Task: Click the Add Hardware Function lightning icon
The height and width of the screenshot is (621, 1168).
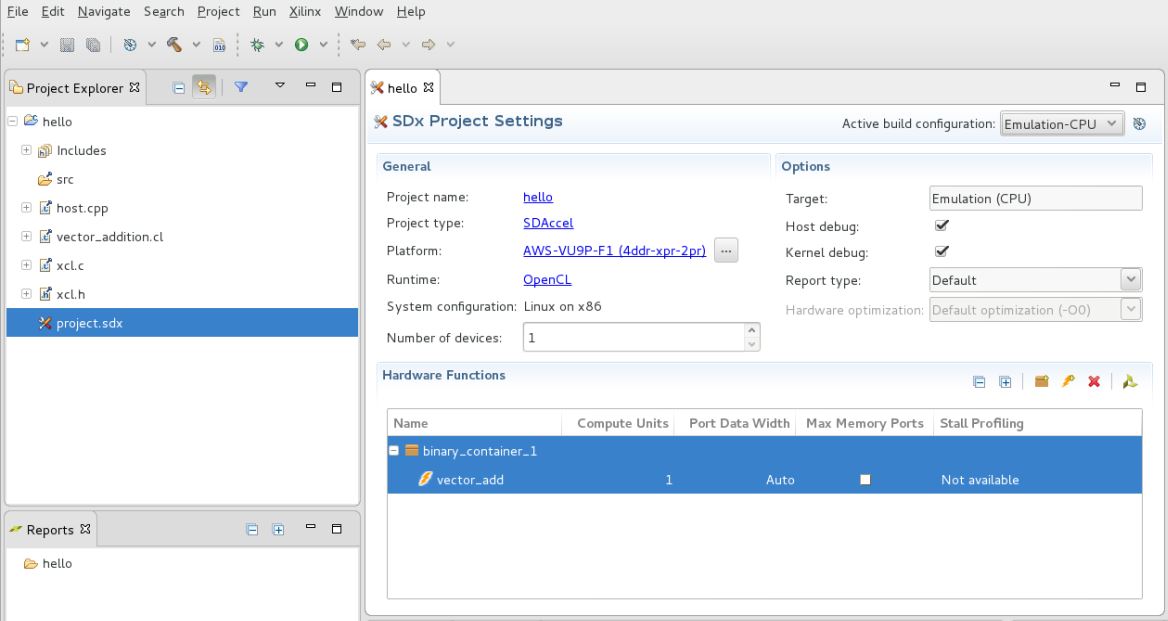Action: [1067, 381]
